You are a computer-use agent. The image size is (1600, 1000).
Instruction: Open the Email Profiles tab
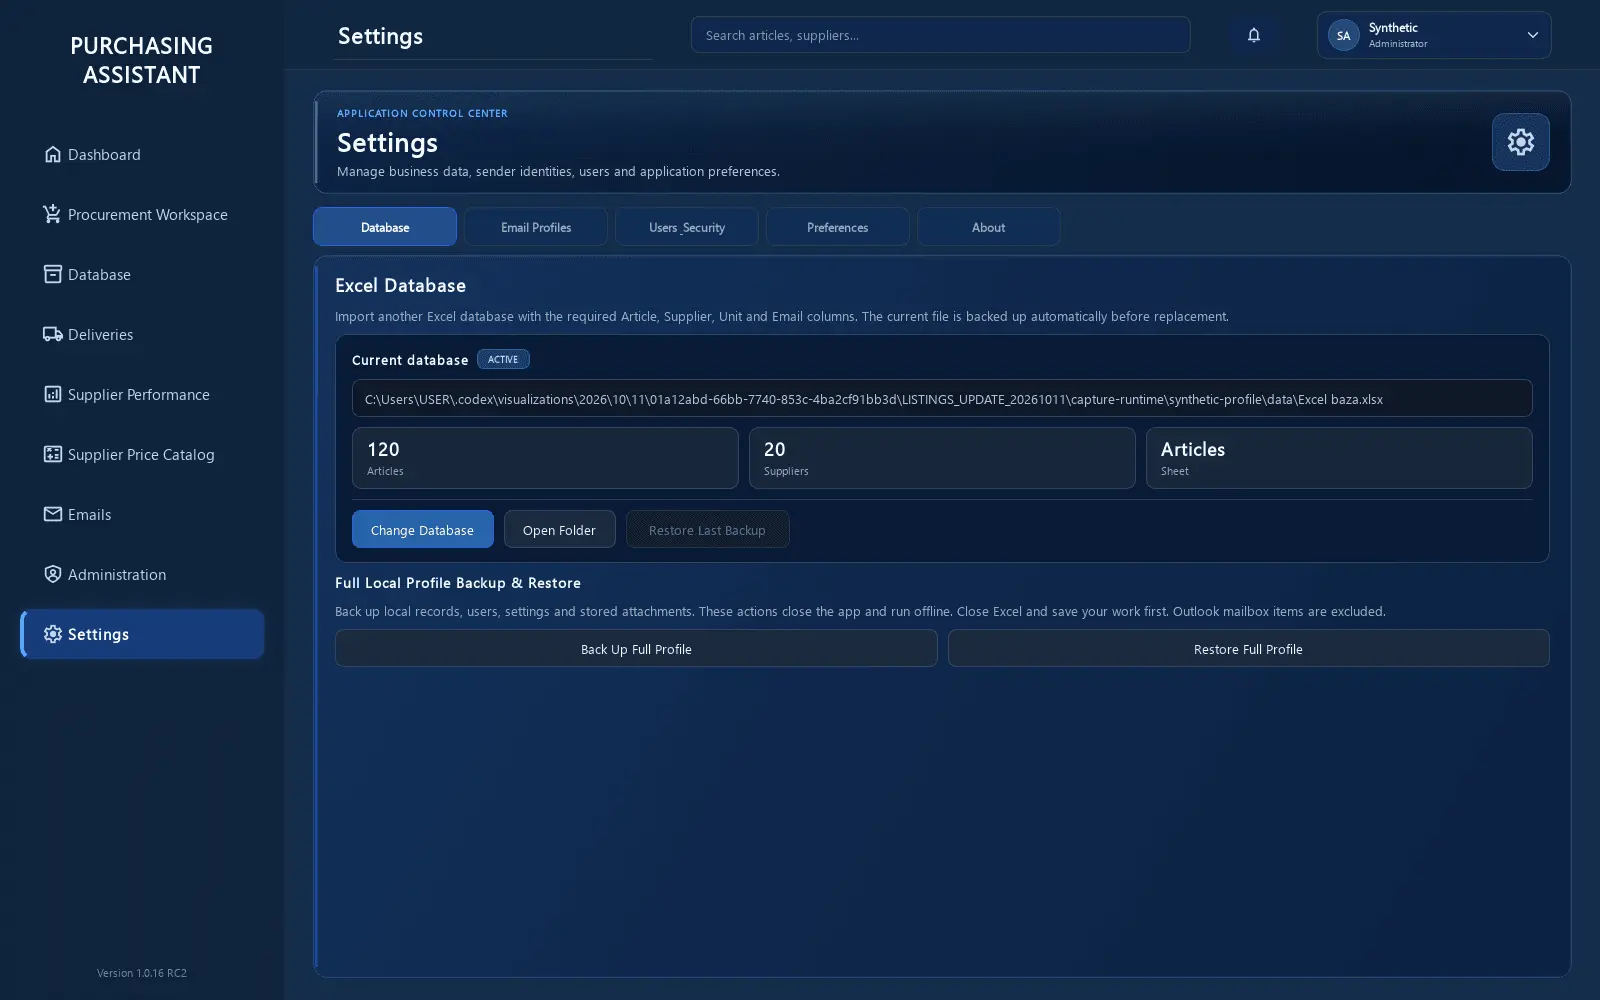click(x=536, y=227)
